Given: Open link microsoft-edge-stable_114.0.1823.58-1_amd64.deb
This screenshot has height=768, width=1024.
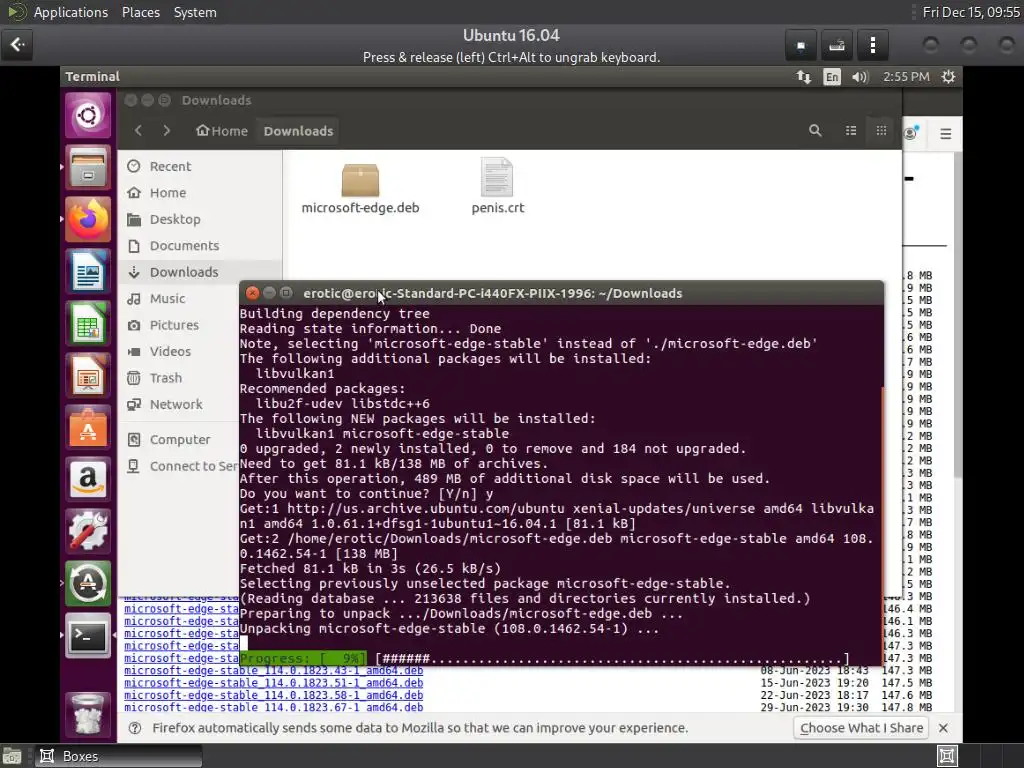Looking at the screenshot, I should (274, 696).
